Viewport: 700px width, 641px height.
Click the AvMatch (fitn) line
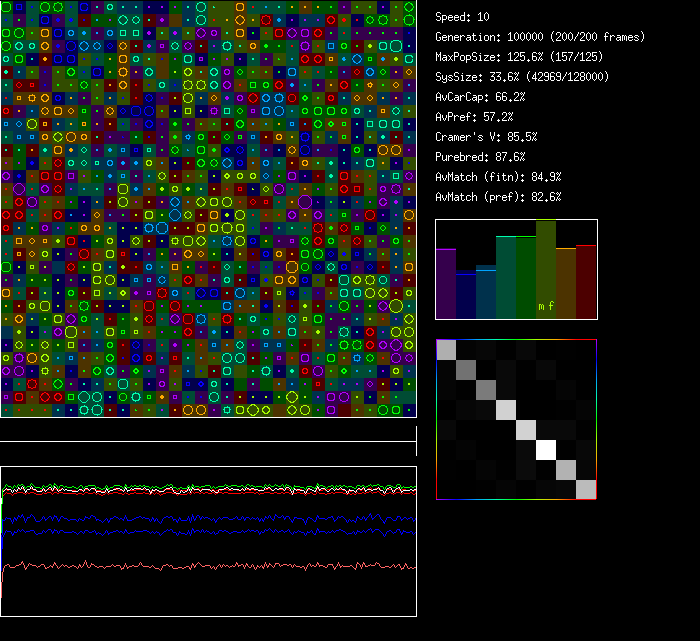(498, 177)
